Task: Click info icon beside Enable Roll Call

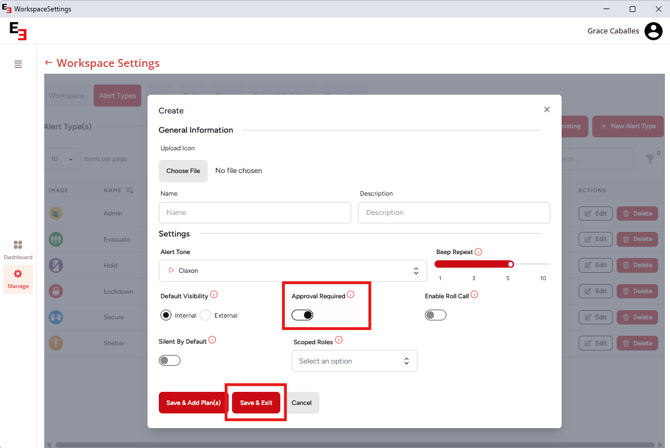Action: click(x=474, y=295)
